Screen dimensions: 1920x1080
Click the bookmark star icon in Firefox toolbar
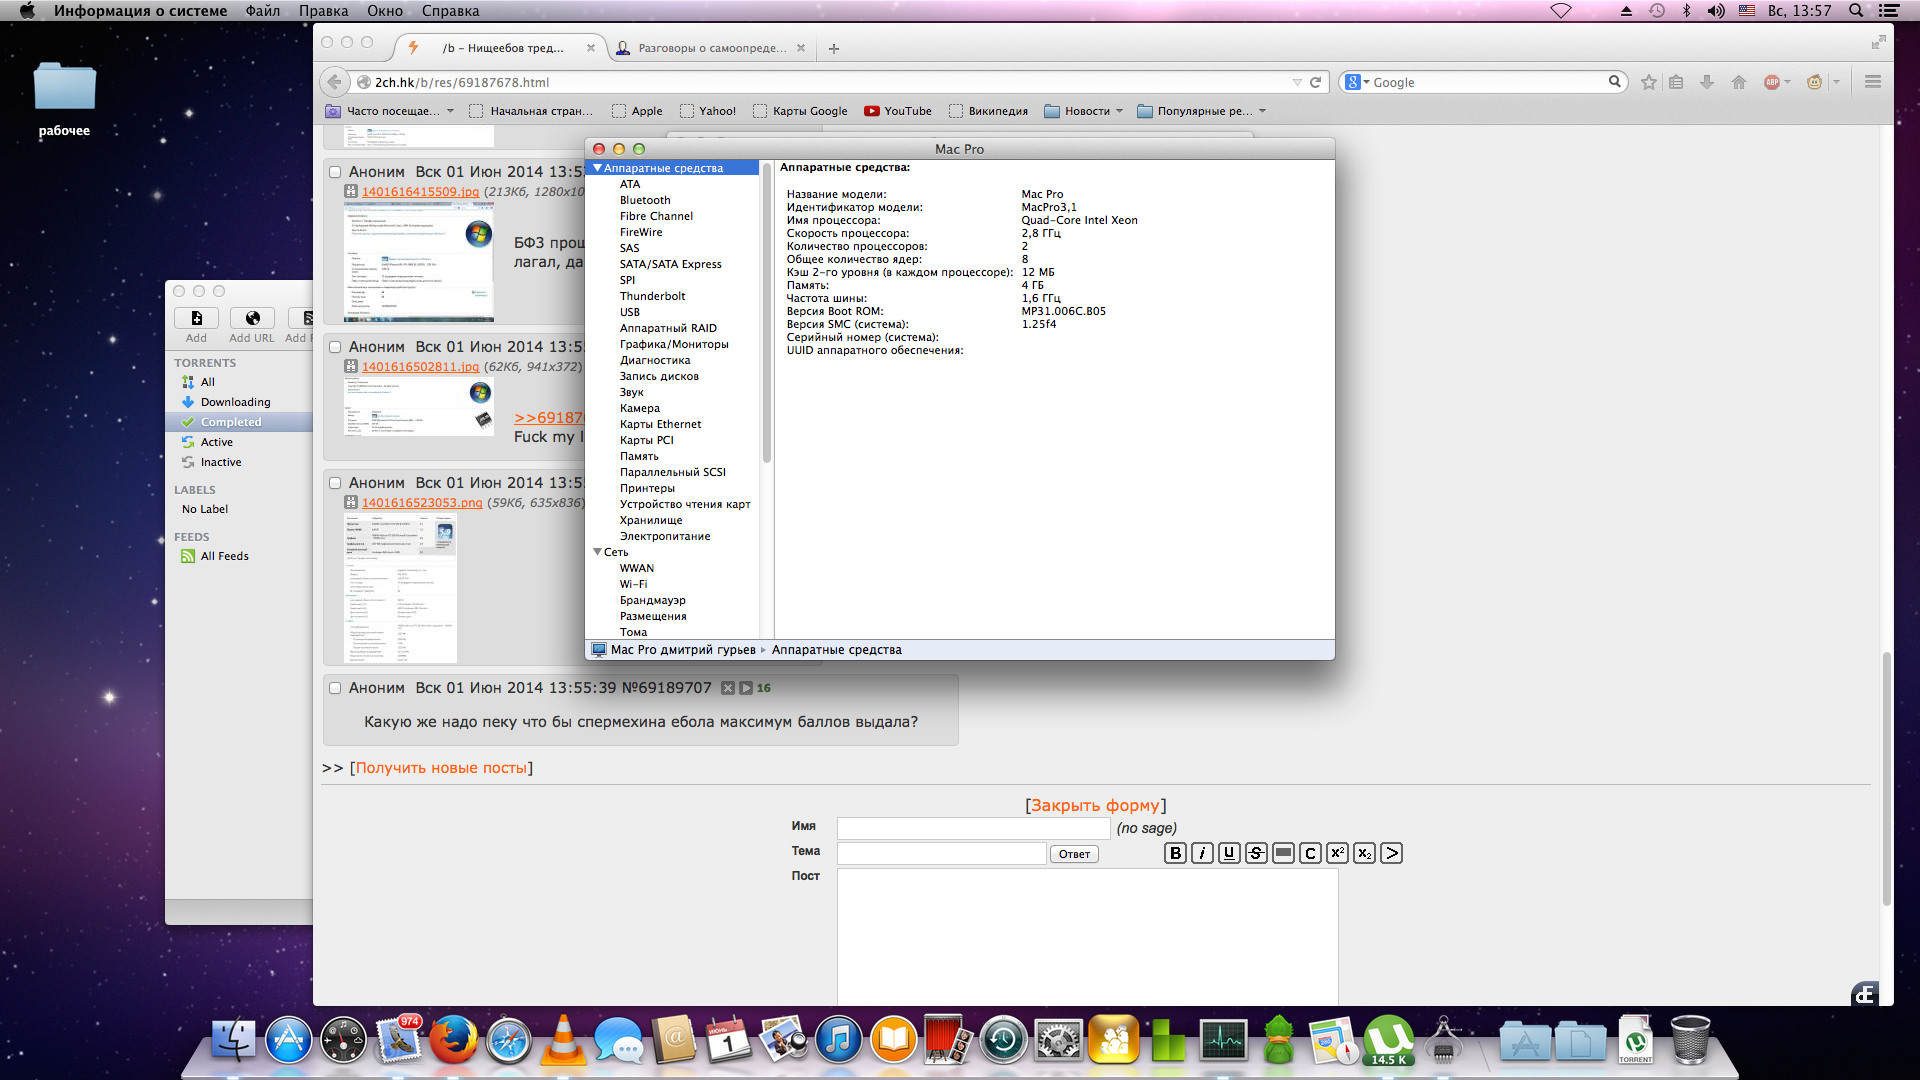point(1648,82)
